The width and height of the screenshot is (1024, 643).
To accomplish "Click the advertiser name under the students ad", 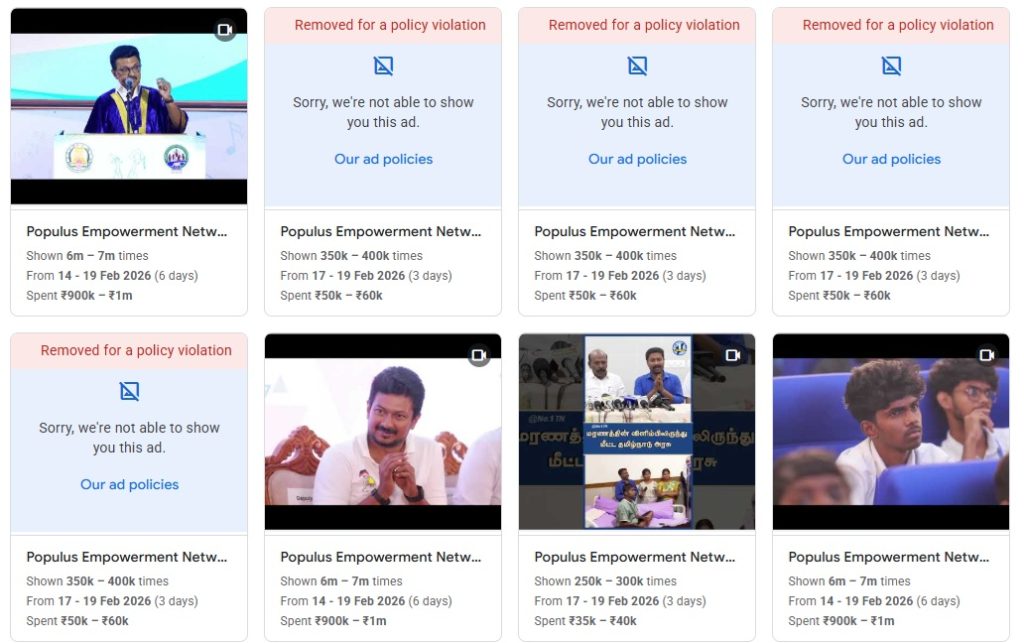I will 889,557.
